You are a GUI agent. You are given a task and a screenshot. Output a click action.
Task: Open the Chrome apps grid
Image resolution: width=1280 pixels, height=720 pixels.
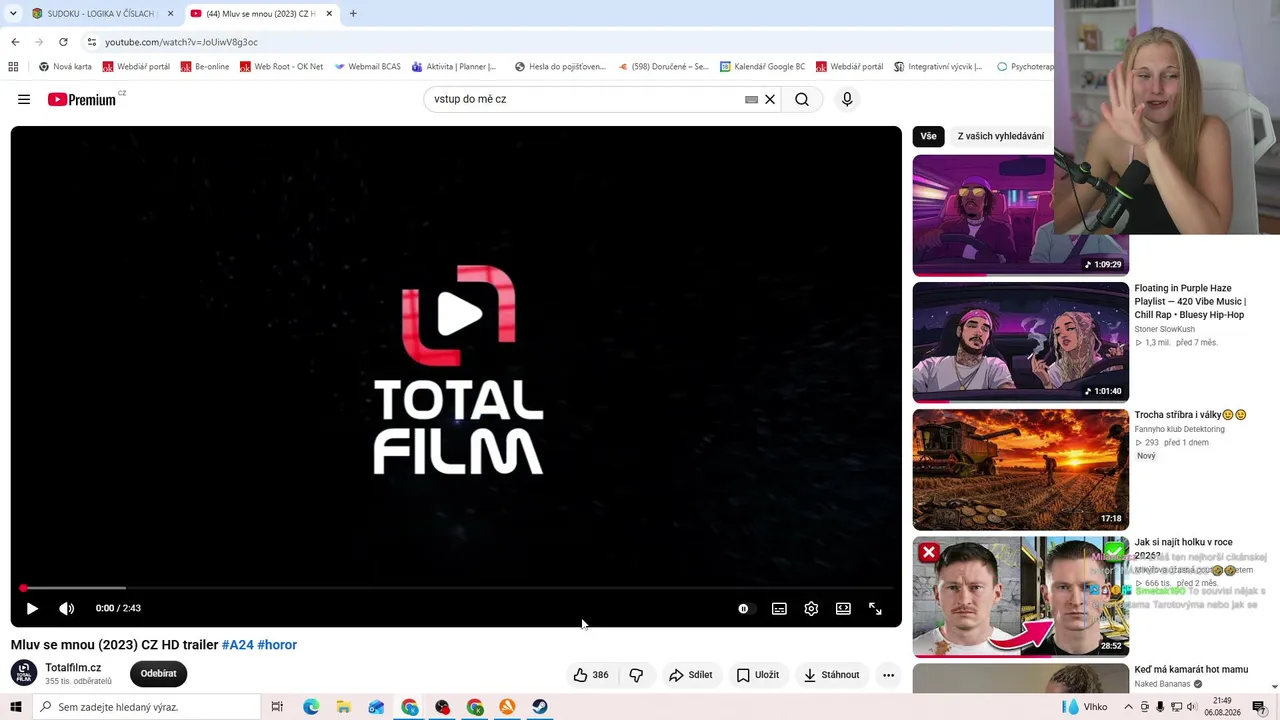pos(13,67)
